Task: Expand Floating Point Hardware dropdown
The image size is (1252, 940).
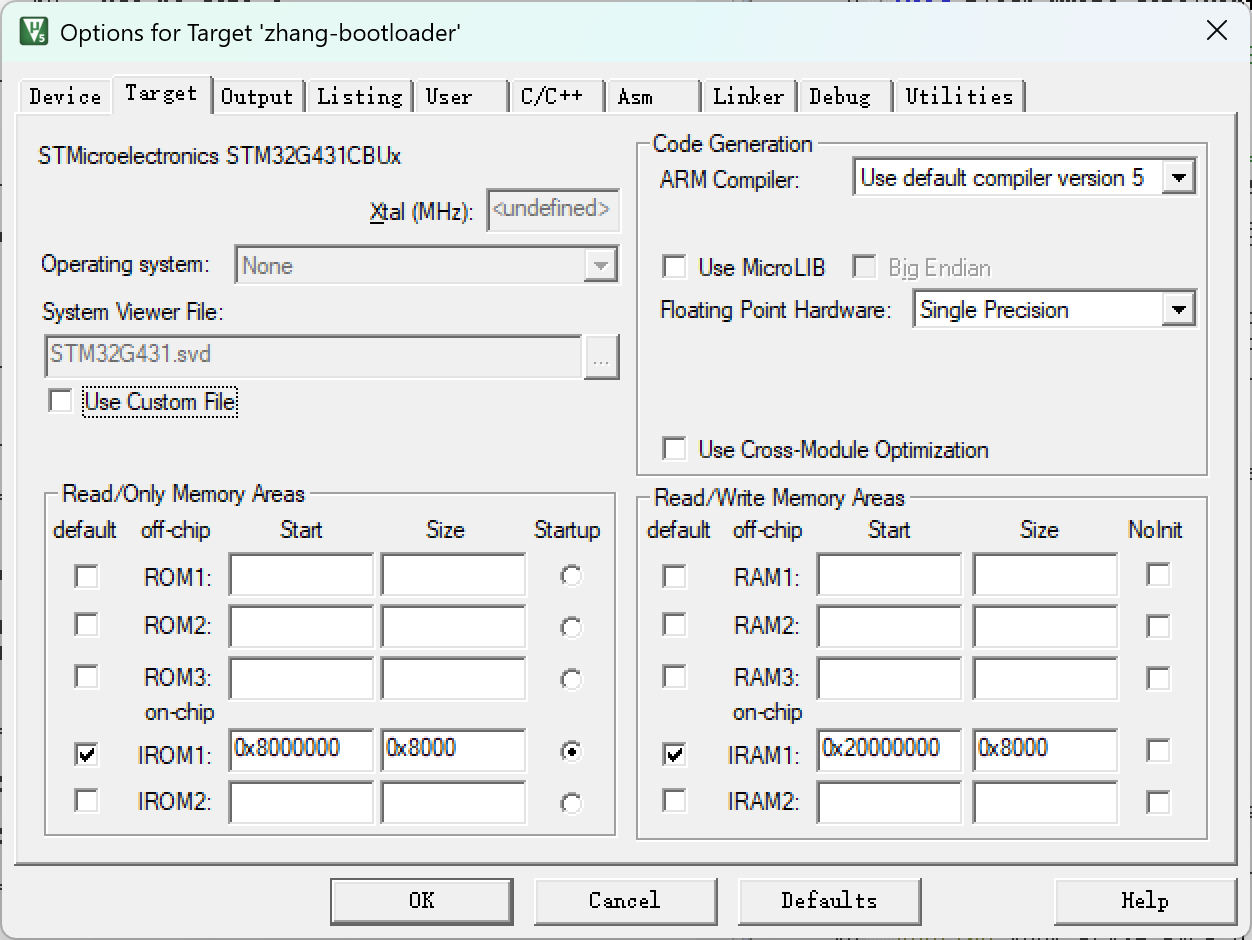Action: click(1180, 310)
